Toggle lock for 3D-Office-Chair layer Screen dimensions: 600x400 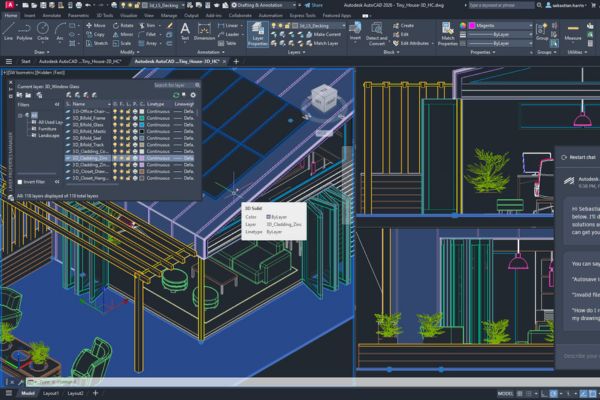click(128, 111)
